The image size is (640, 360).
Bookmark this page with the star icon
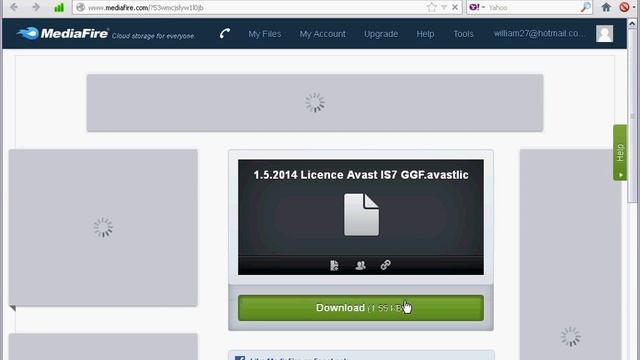click(x=431, y=7)
